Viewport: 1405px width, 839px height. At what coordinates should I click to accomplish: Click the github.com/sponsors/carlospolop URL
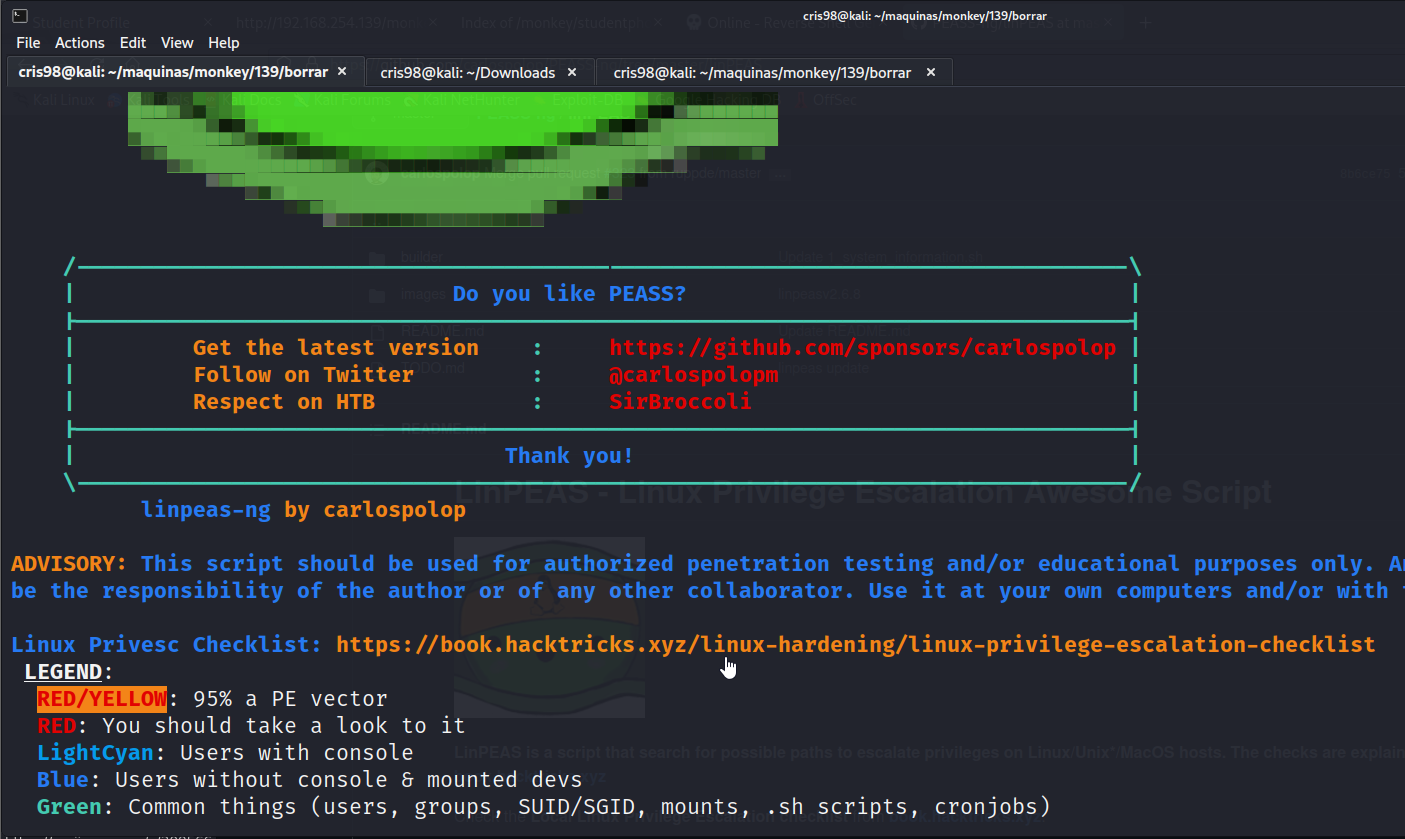click(863, 348)
